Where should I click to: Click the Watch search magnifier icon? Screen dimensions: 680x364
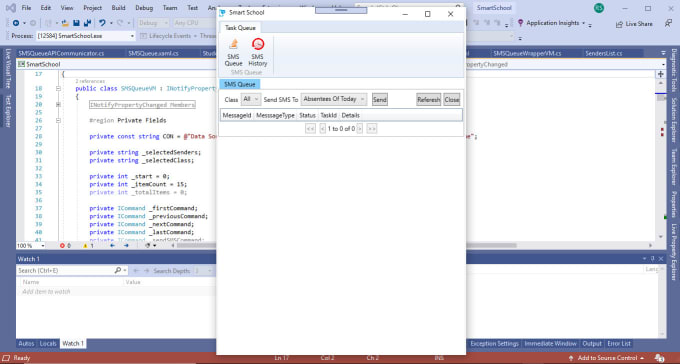click(118, 270)
